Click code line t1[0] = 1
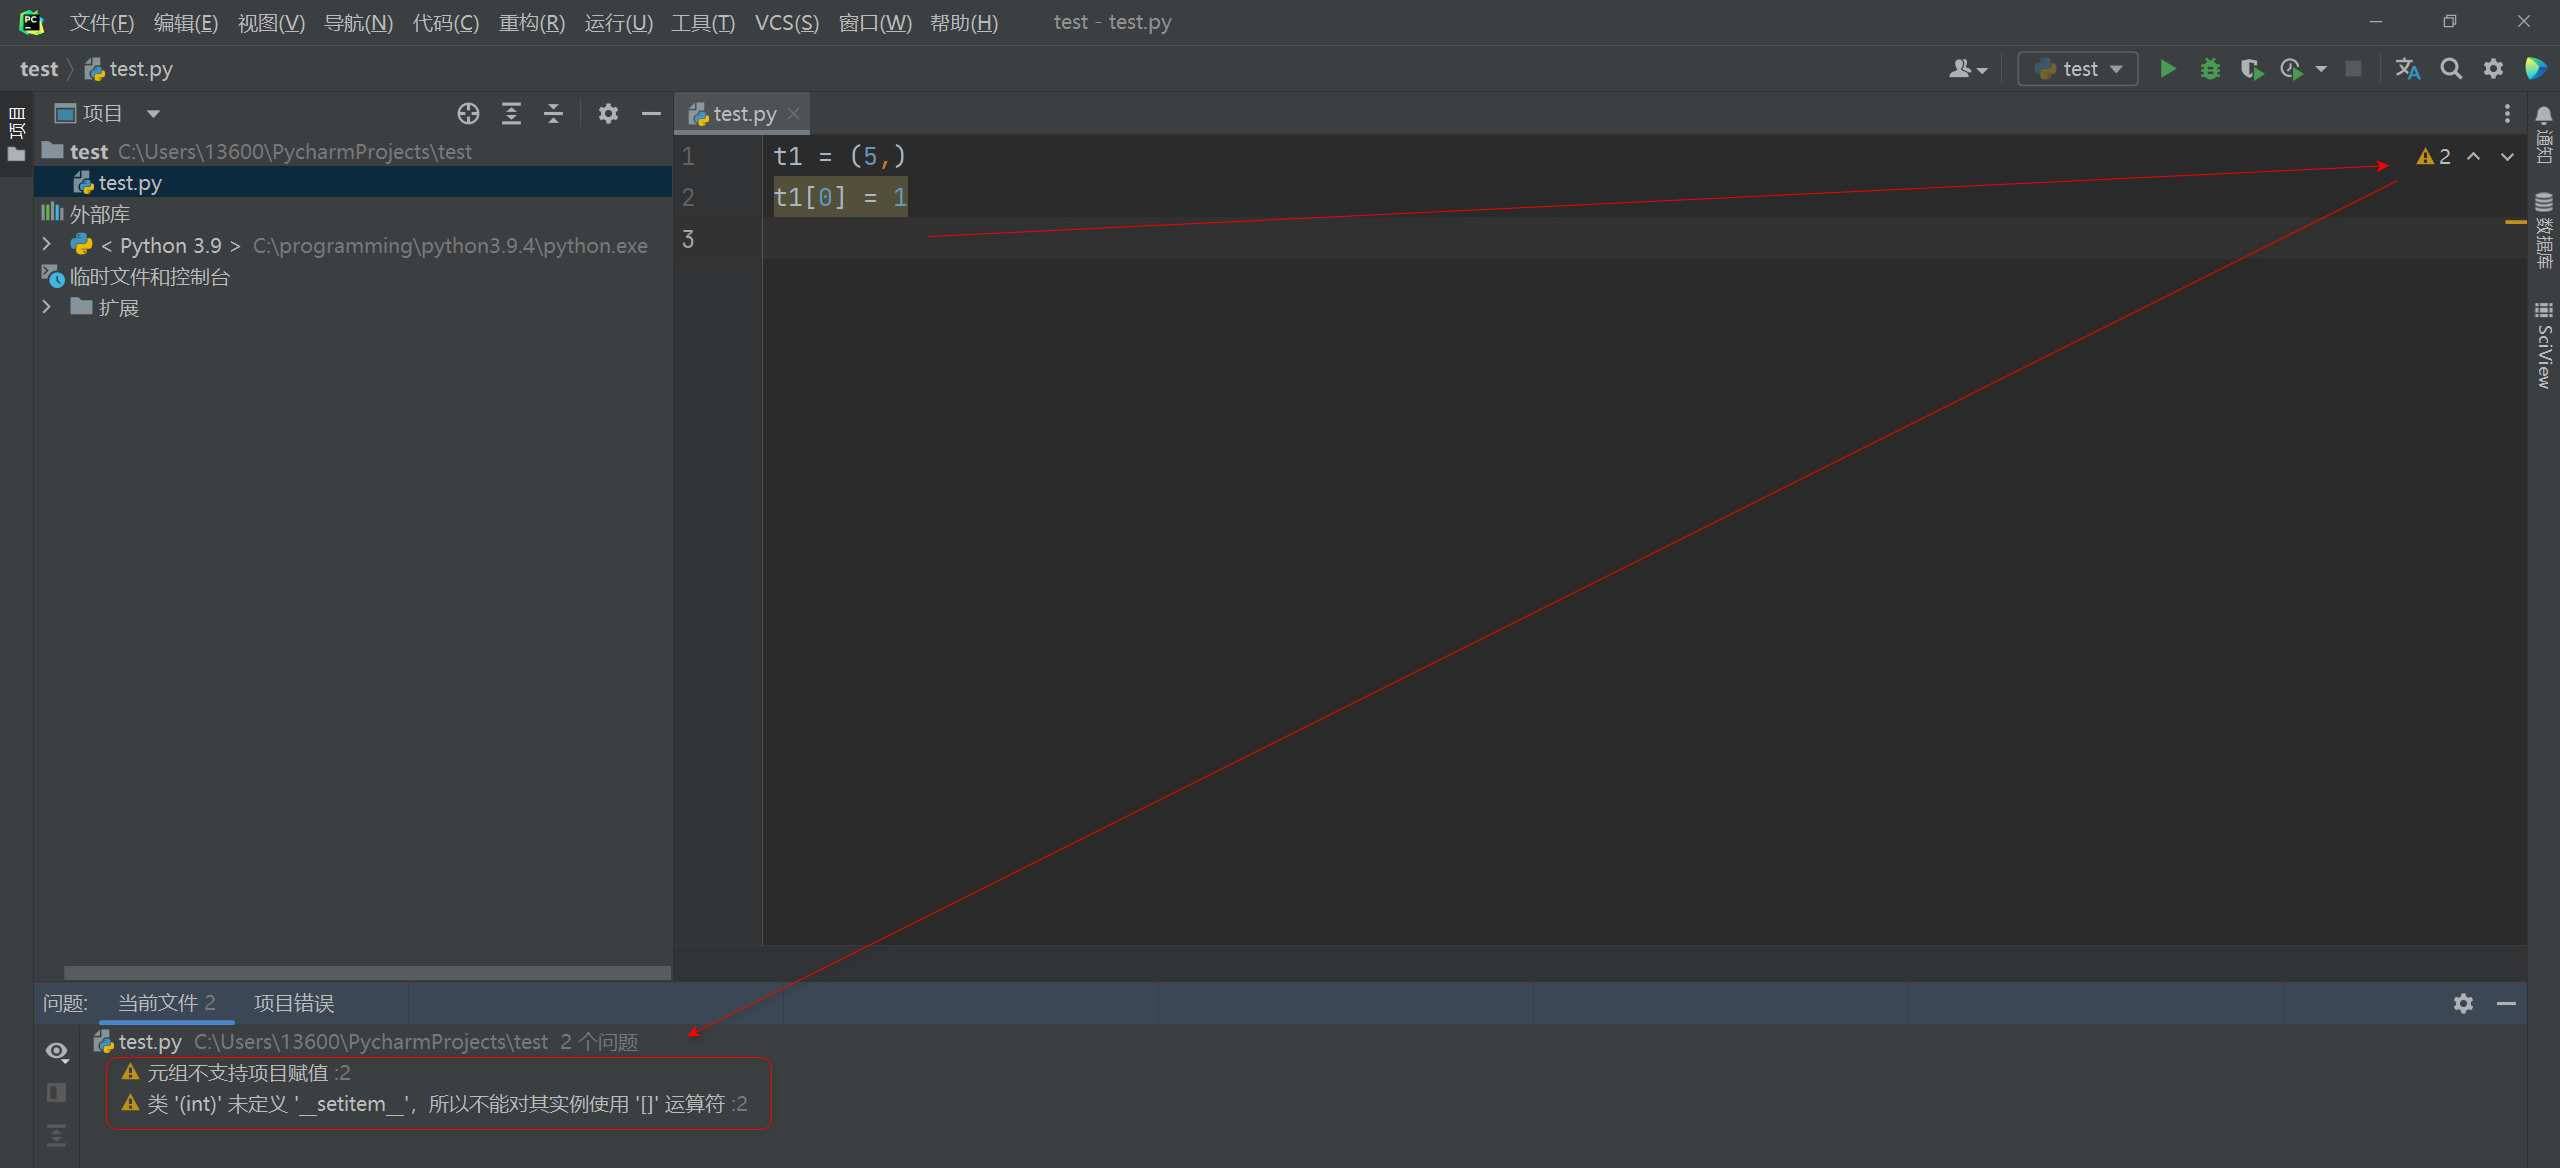The image size is (2560, 1168). [x=840, y=198]
